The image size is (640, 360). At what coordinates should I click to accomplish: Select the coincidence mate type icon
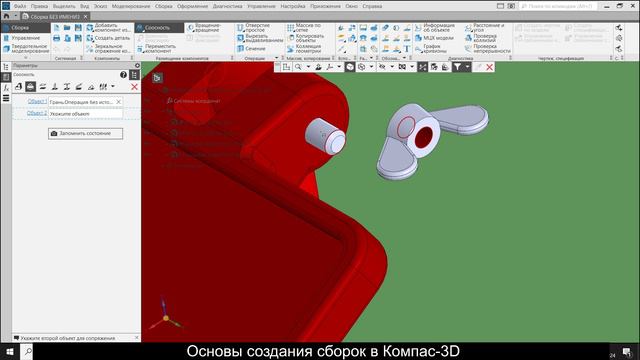pos(18,87)
